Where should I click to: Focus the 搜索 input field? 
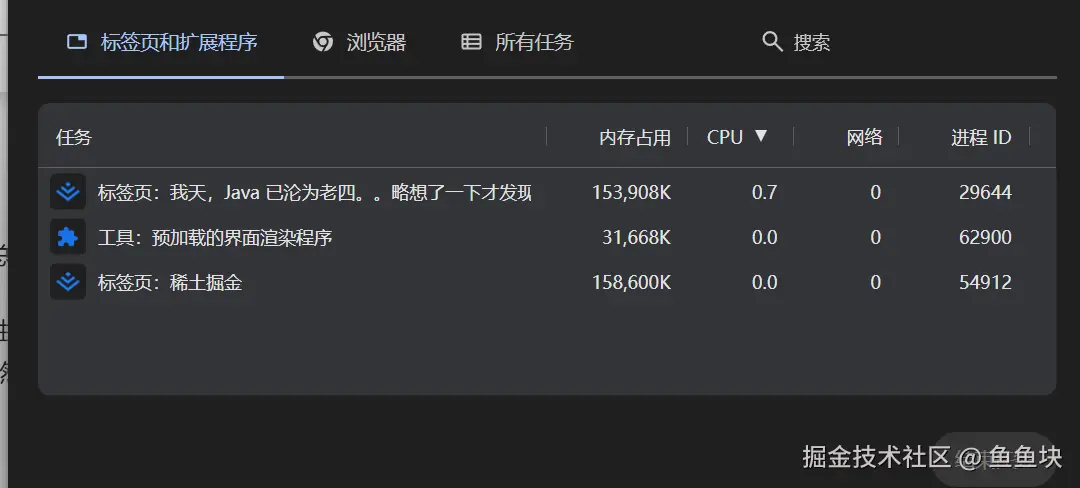[812, 42]
